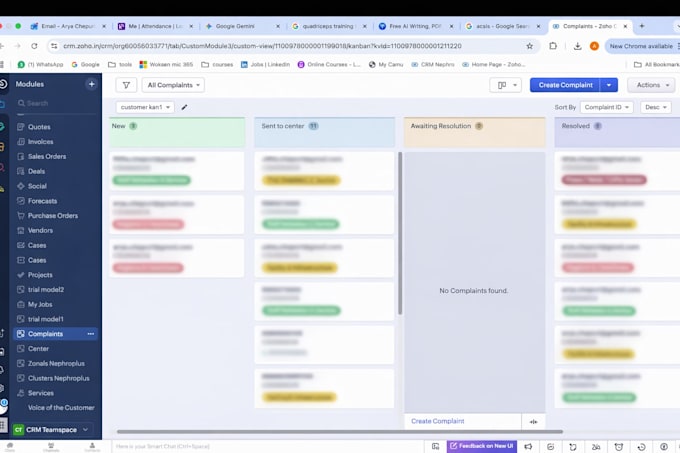
Task: Open the trial model2 module
Action: click(x=46, y=290)
